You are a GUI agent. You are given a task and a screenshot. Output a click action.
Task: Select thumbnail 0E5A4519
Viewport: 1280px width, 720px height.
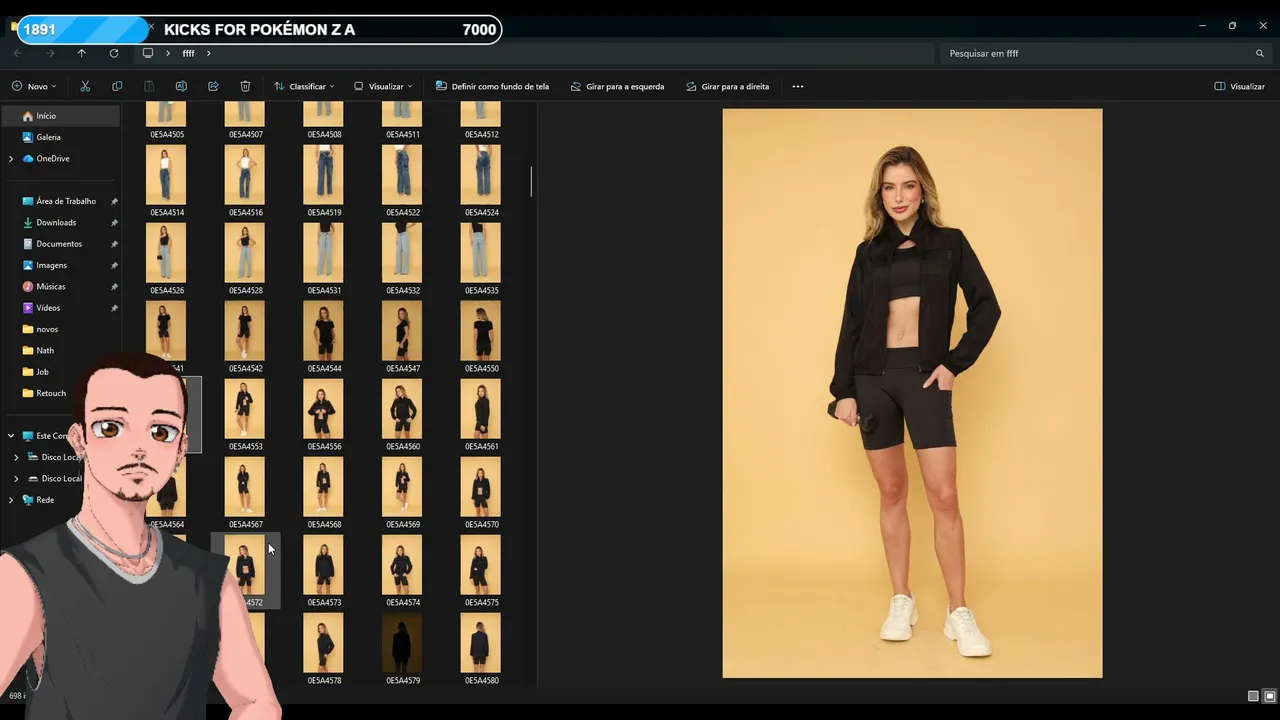[x=323, y=175]
